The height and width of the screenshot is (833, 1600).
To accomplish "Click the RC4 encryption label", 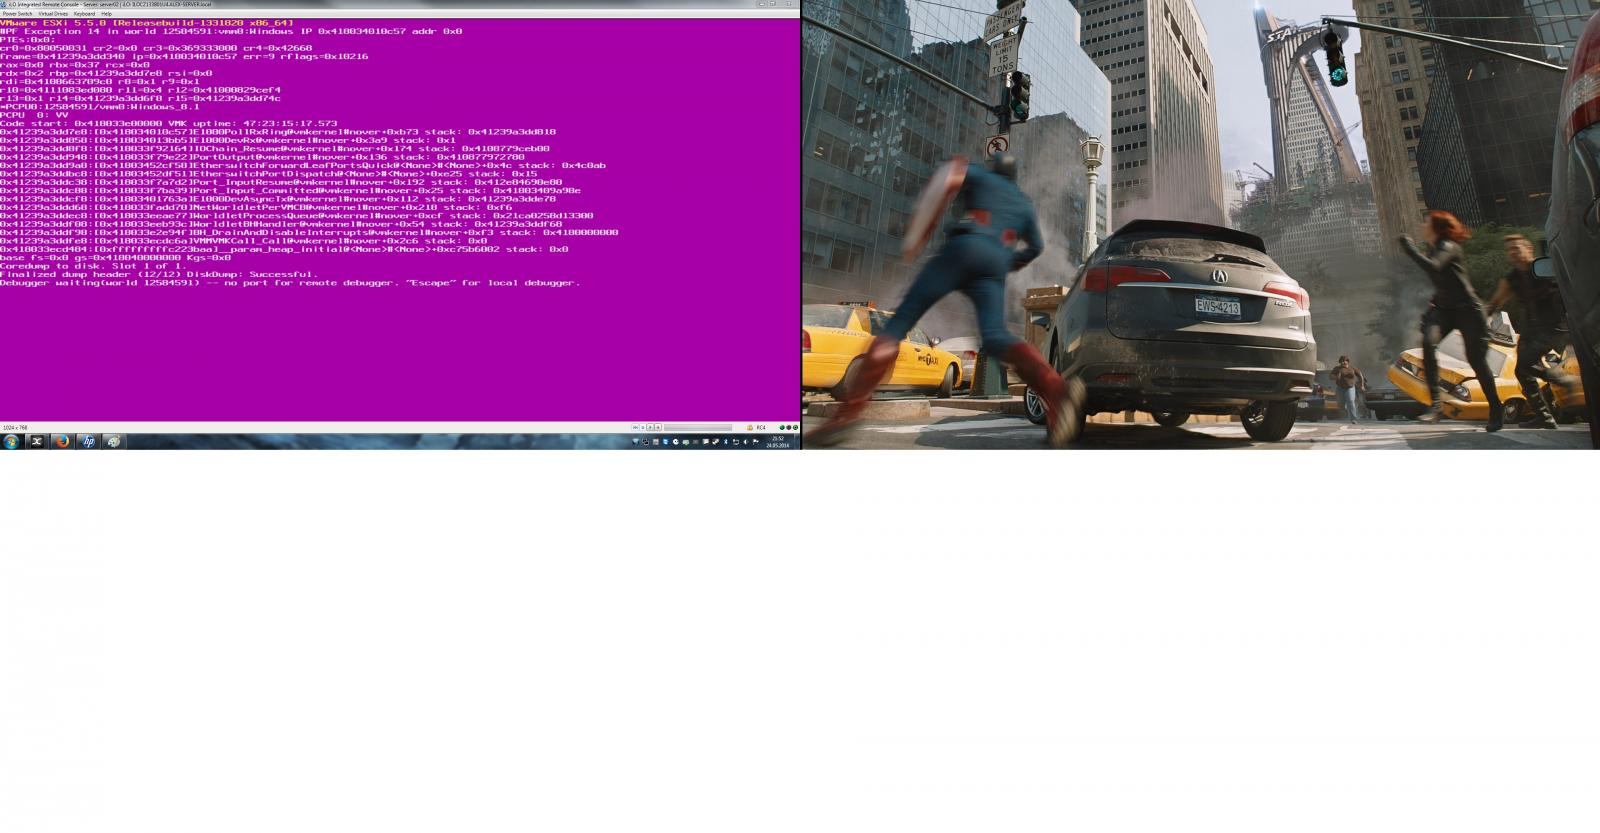I will pyautogui.click(x=761, y=427).
